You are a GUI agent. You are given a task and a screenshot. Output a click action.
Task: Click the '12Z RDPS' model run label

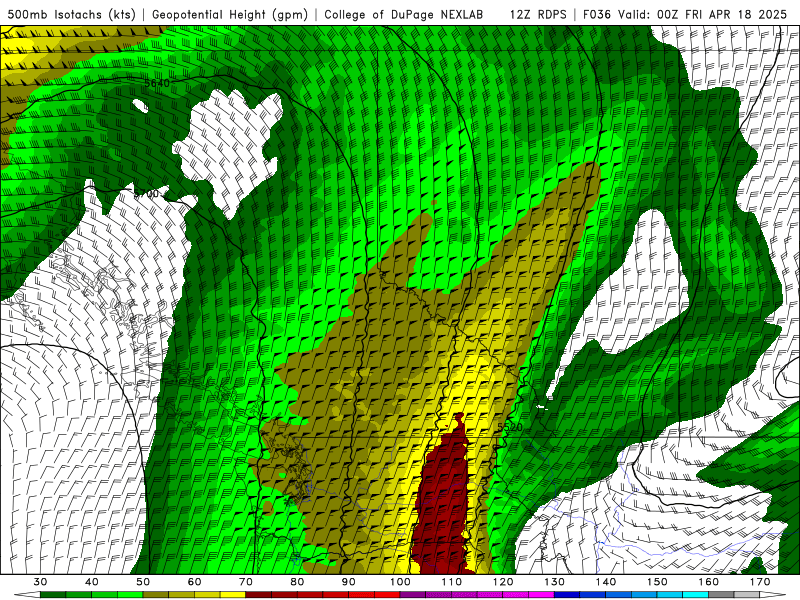tap(538, 15)
